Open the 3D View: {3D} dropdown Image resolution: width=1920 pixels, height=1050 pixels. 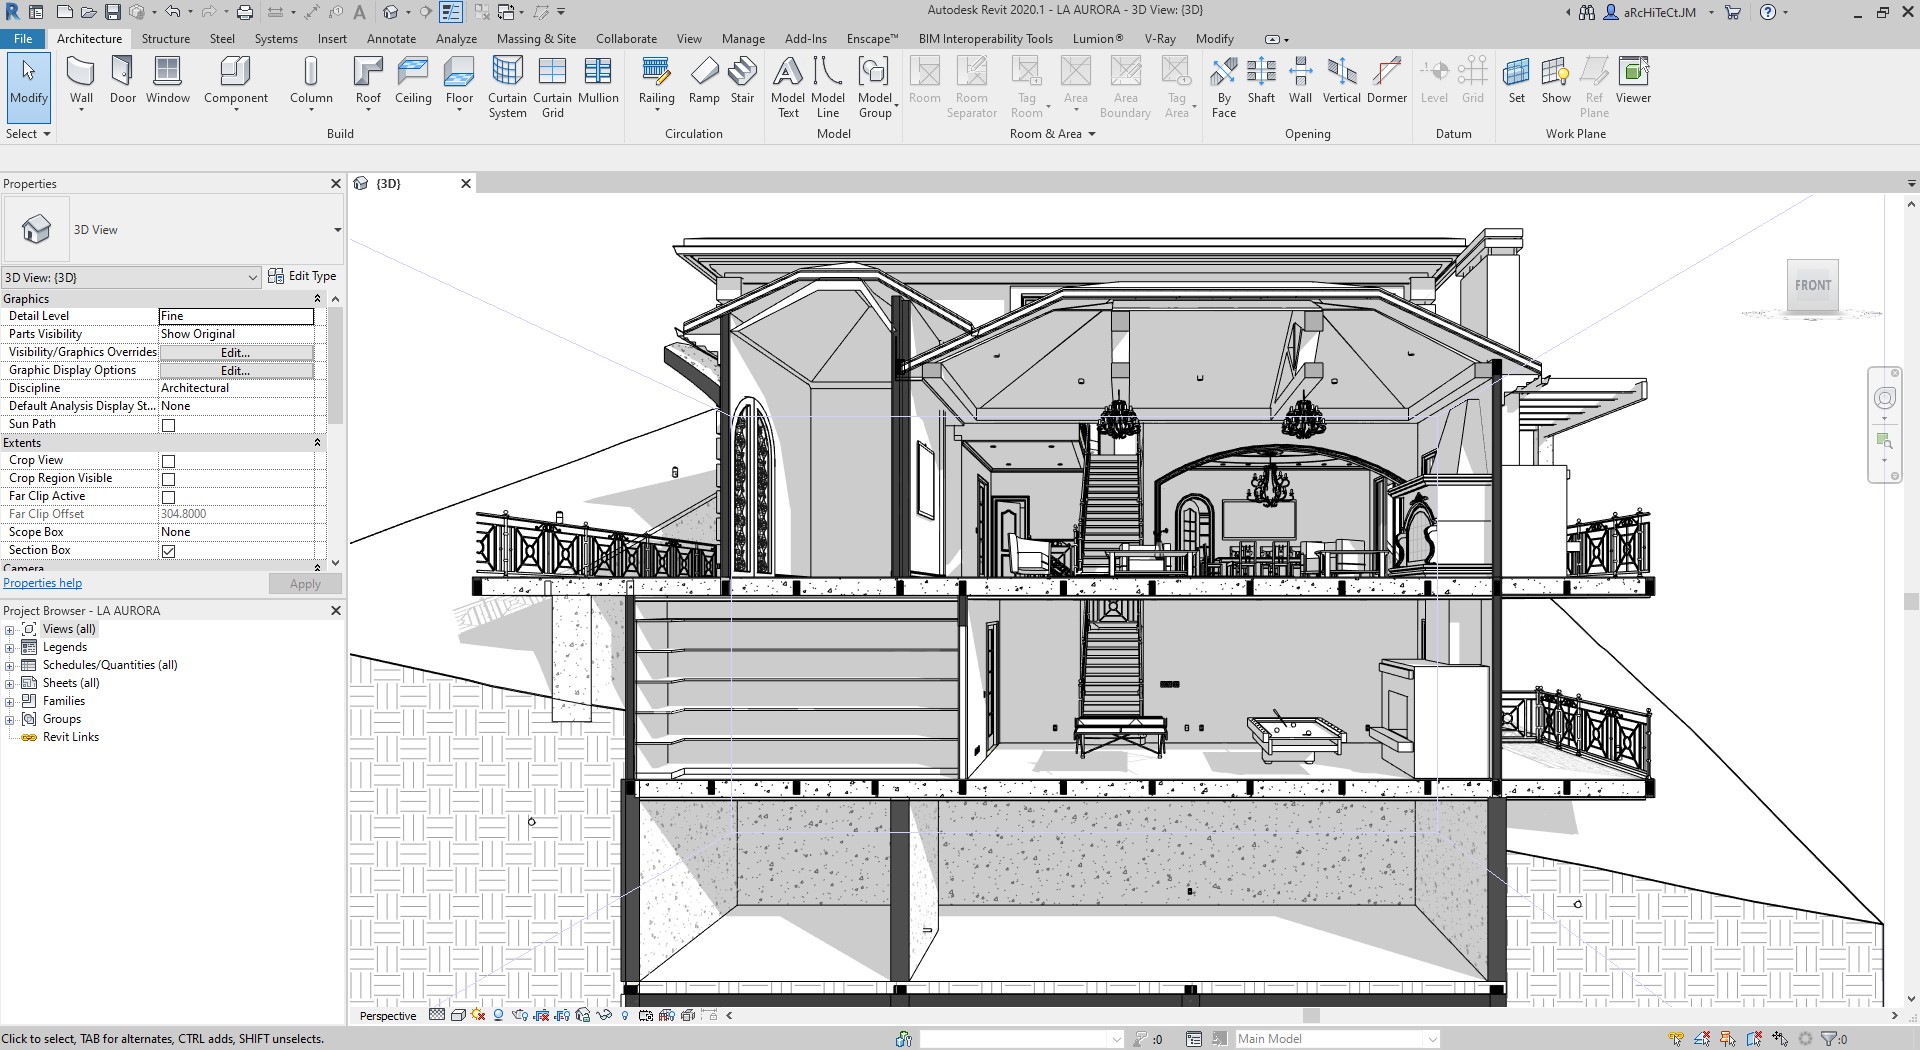252,277
